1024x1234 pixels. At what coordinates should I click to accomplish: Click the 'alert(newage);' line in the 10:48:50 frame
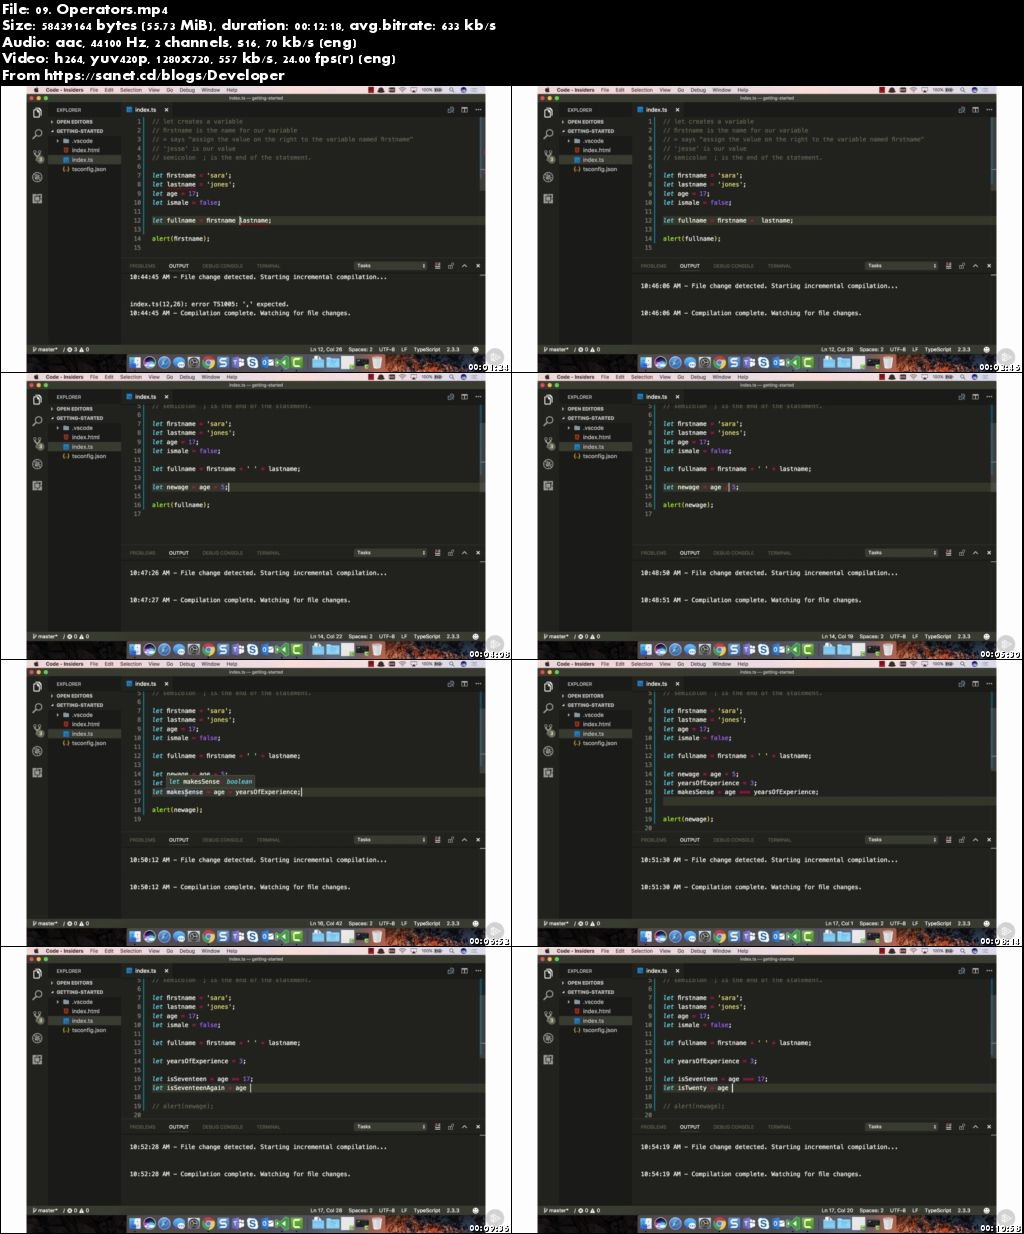[x=688, y=505]
